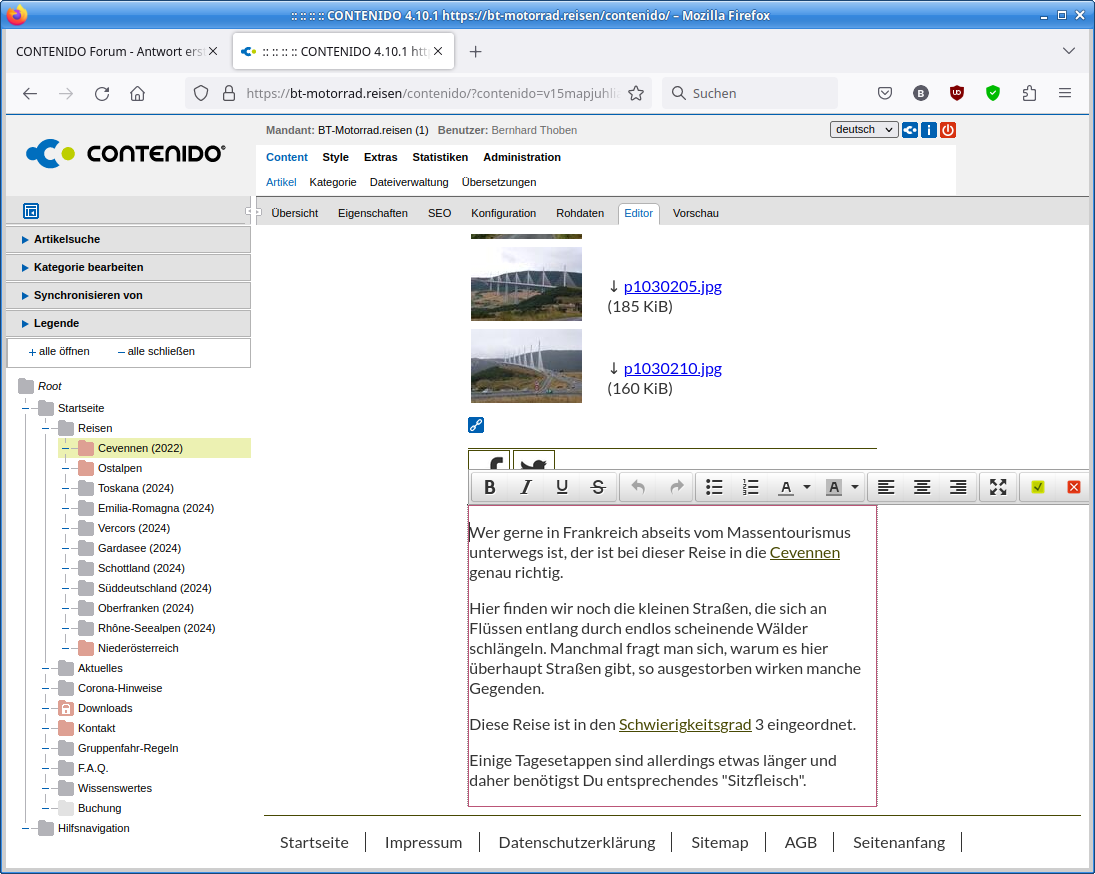Toggle bold formatting in the editor toolbar
This screenshot has width=1095, height=874.
point(490,487)
